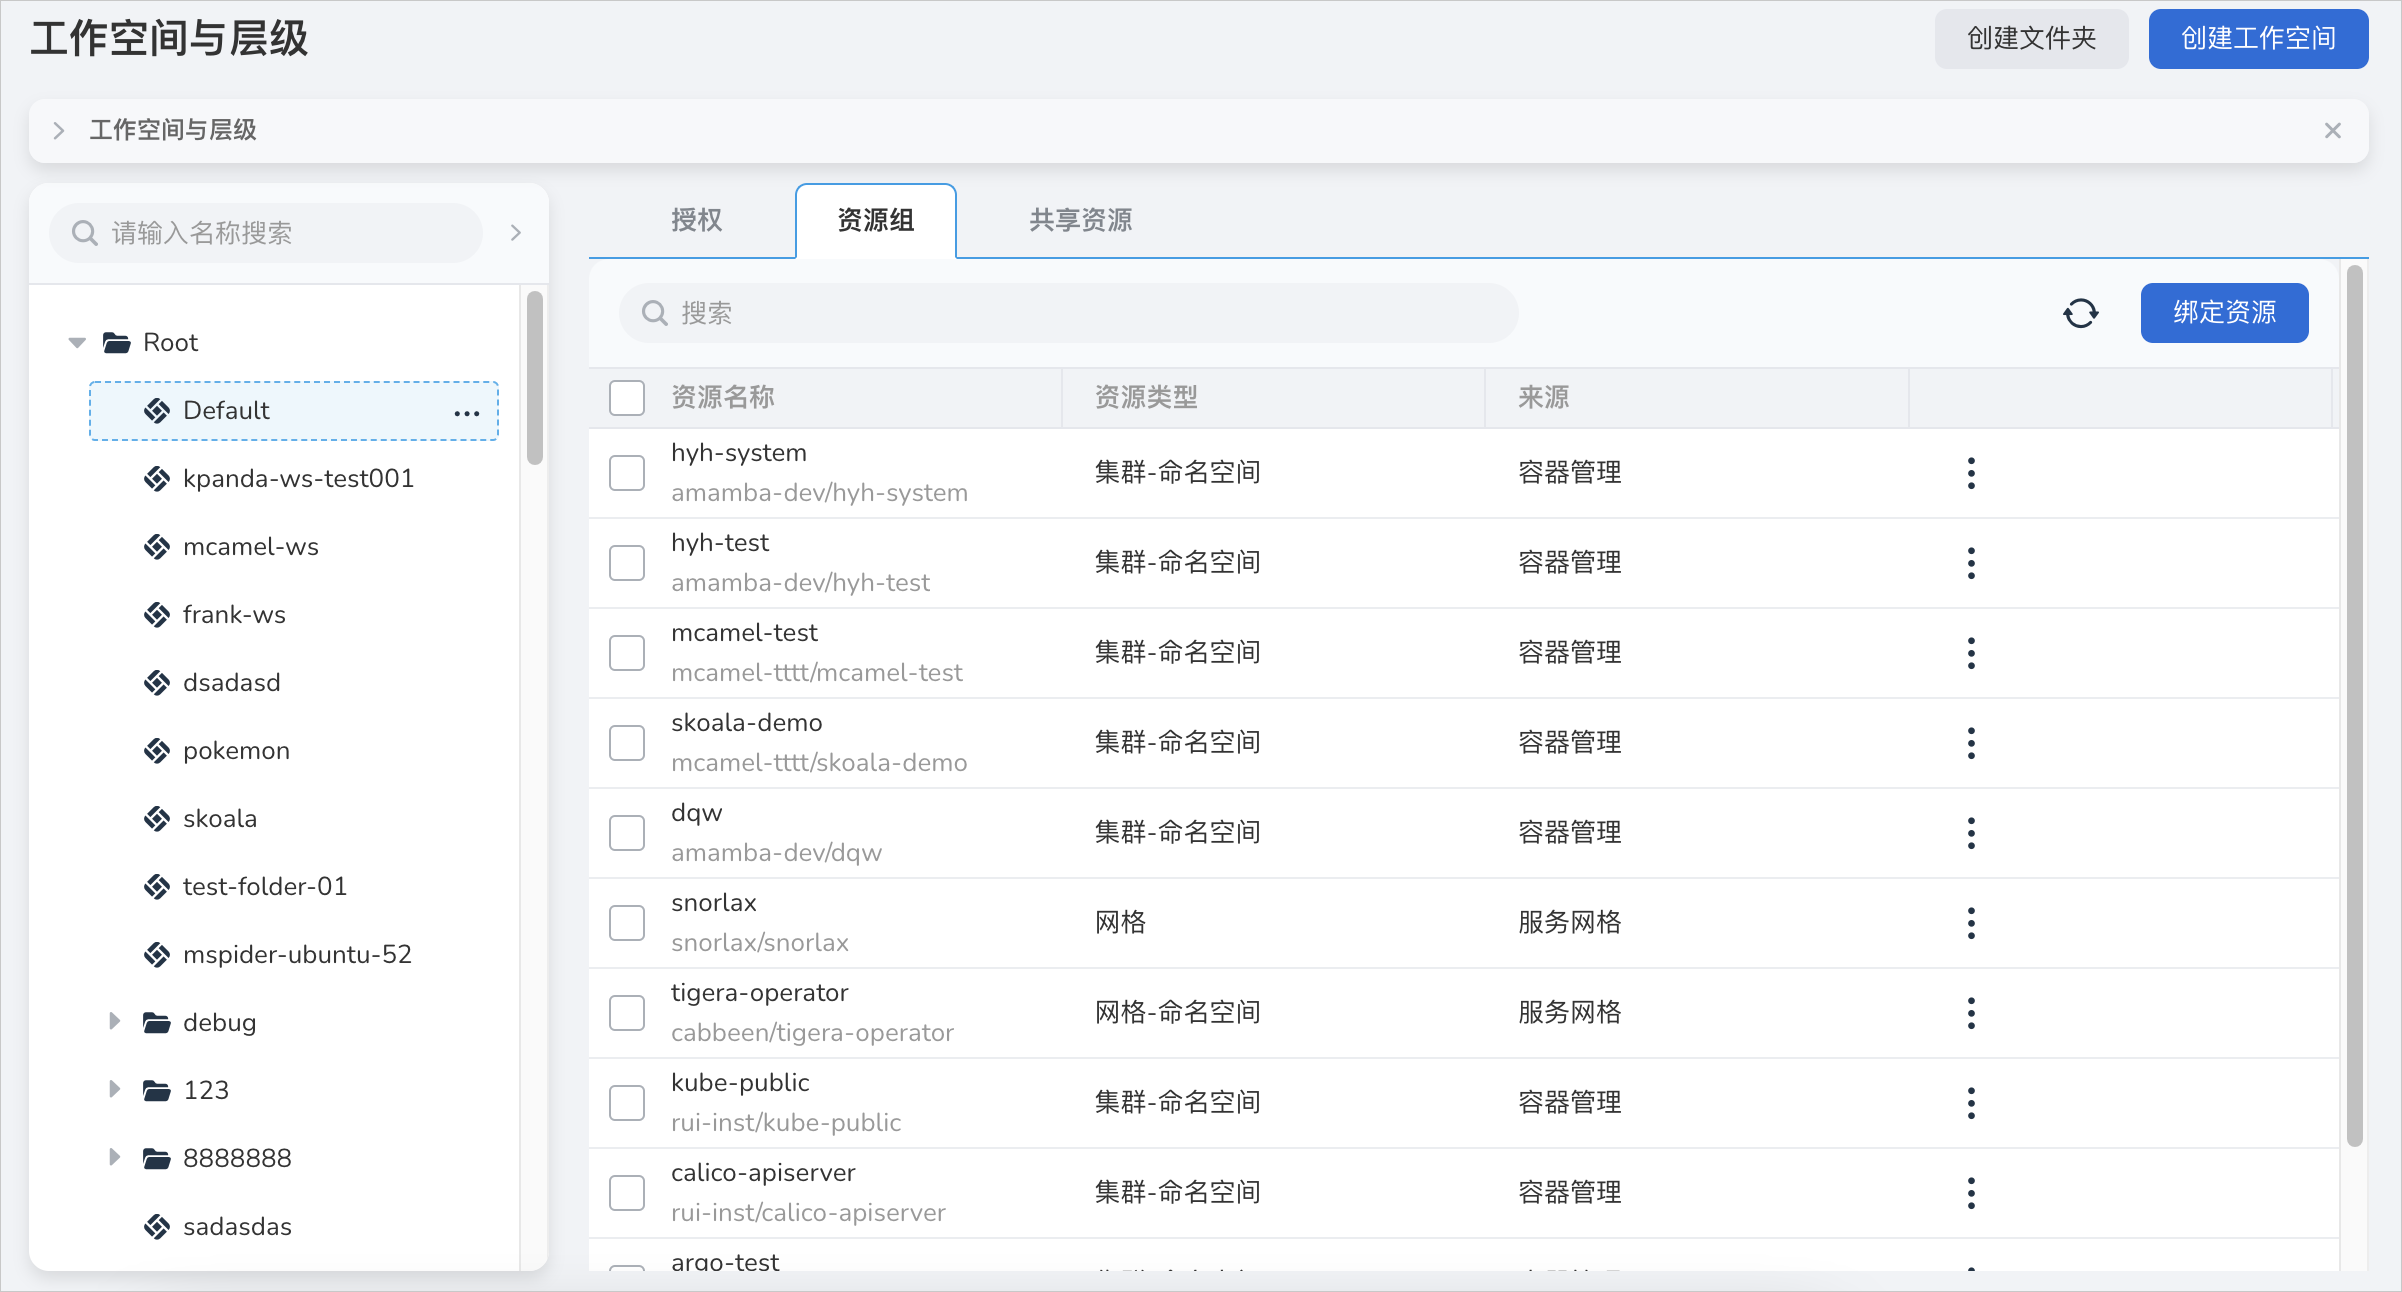The image size is (2402, 1292).
Task: Click the 8888888 folder icon
Action: click(x=156, y=1159)
